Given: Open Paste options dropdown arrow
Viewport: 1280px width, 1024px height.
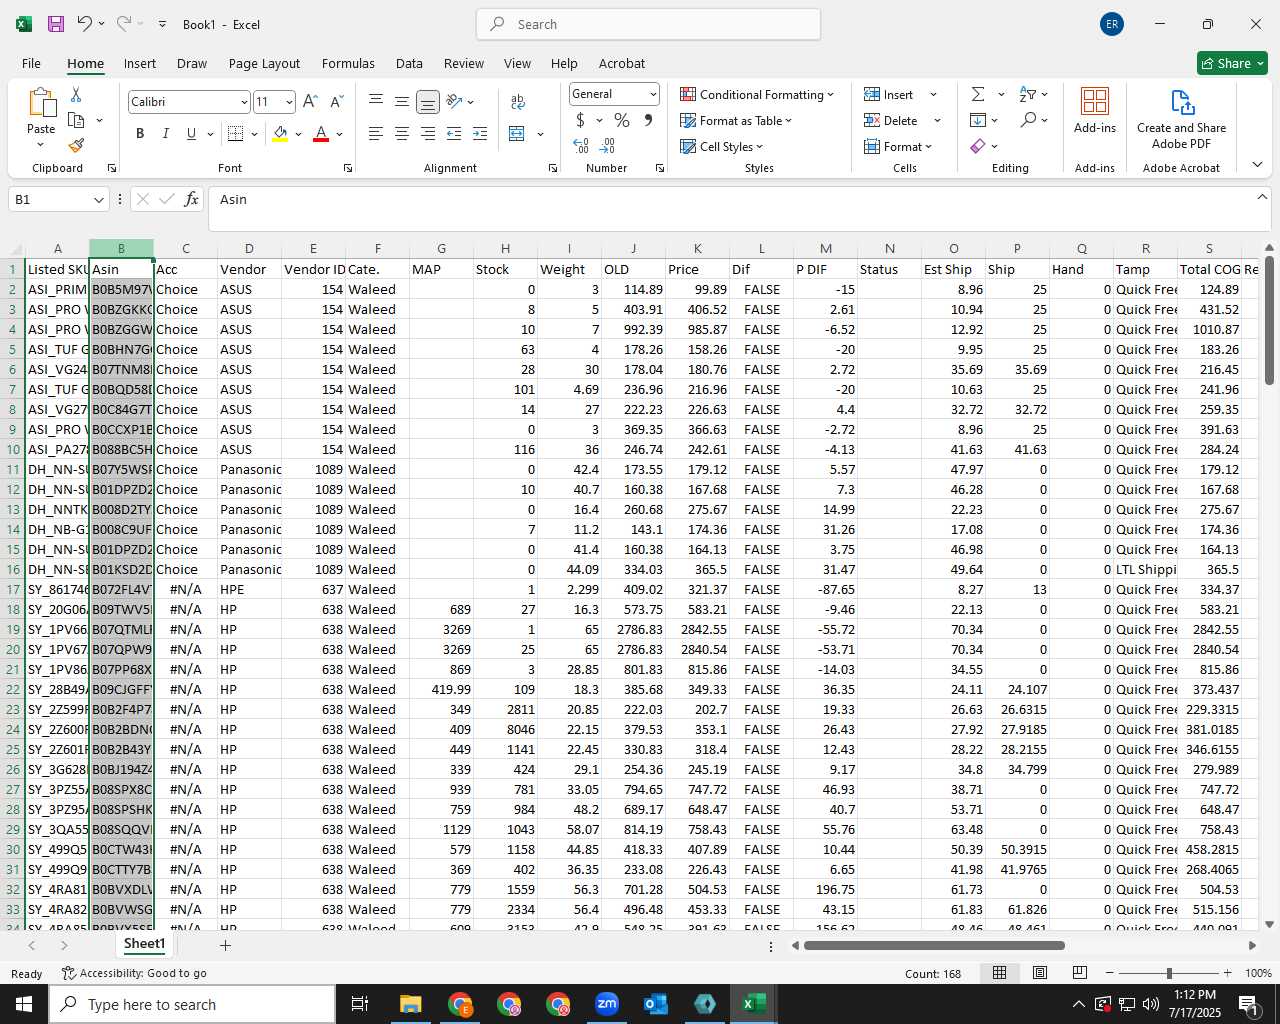Looking at the screenshot, I should 41,145.
